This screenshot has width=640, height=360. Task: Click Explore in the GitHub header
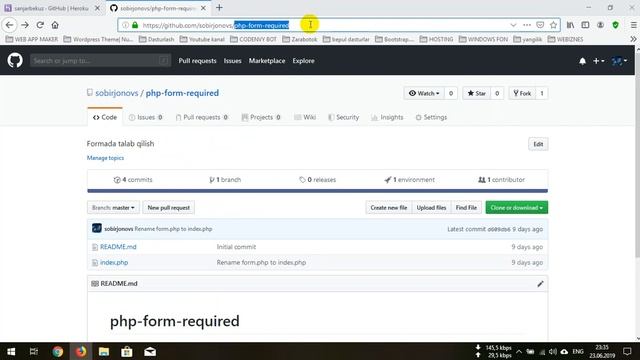(303, 61)
